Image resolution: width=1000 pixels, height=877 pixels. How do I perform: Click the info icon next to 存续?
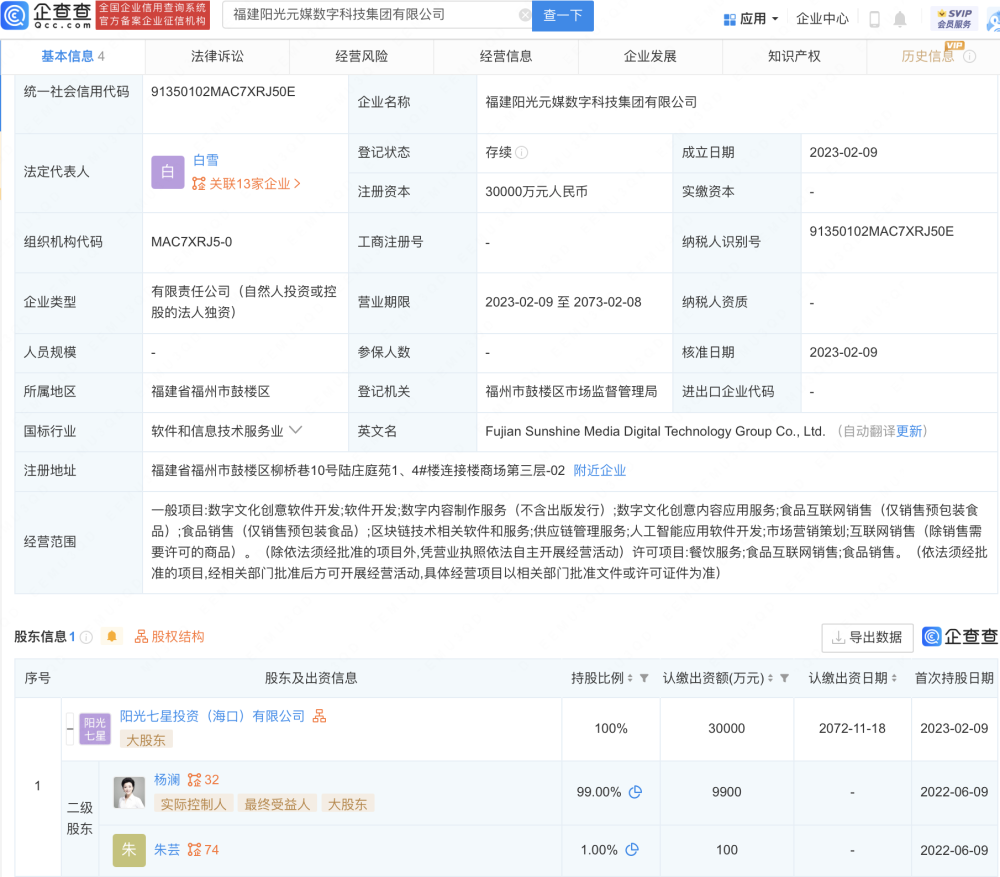tap(522, 152)
